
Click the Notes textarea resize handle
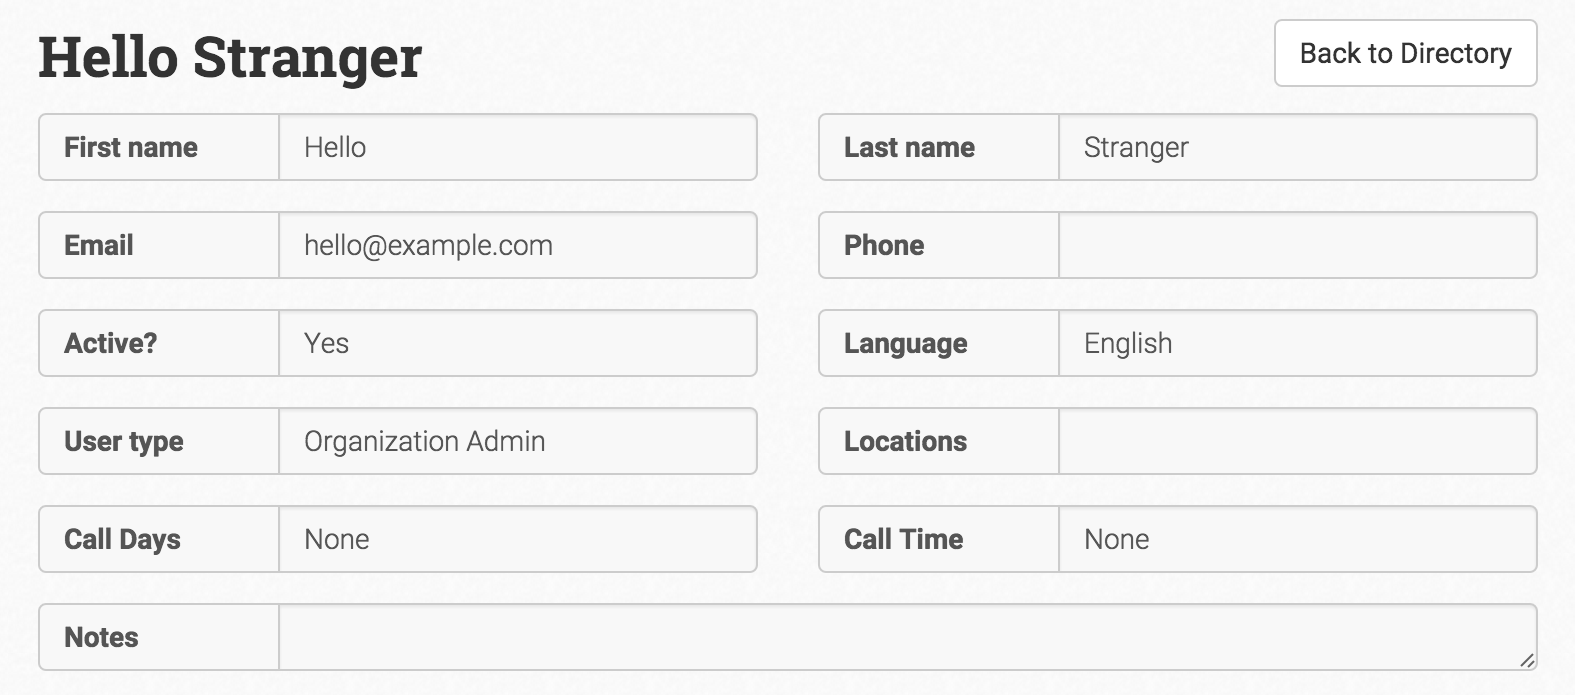click(1527, 661)
